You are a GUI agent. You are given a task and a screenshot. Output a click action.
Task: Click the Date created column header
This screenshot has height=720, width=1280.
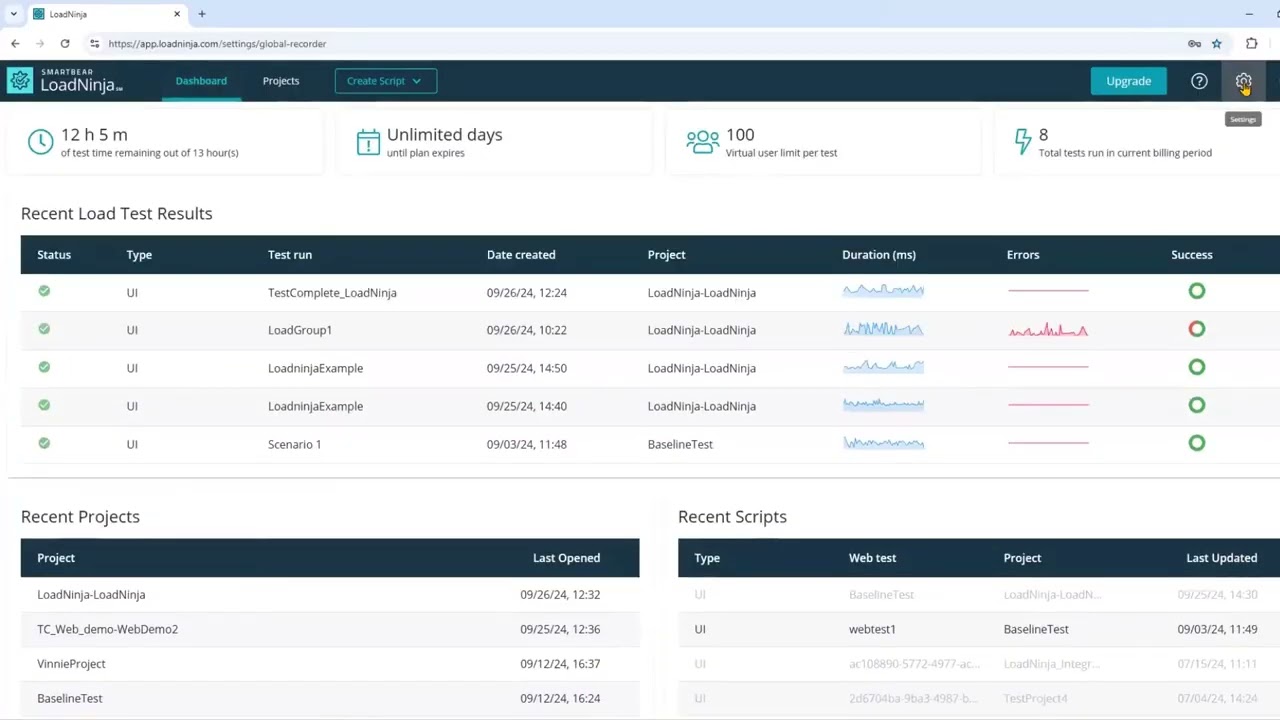(521, 255)
